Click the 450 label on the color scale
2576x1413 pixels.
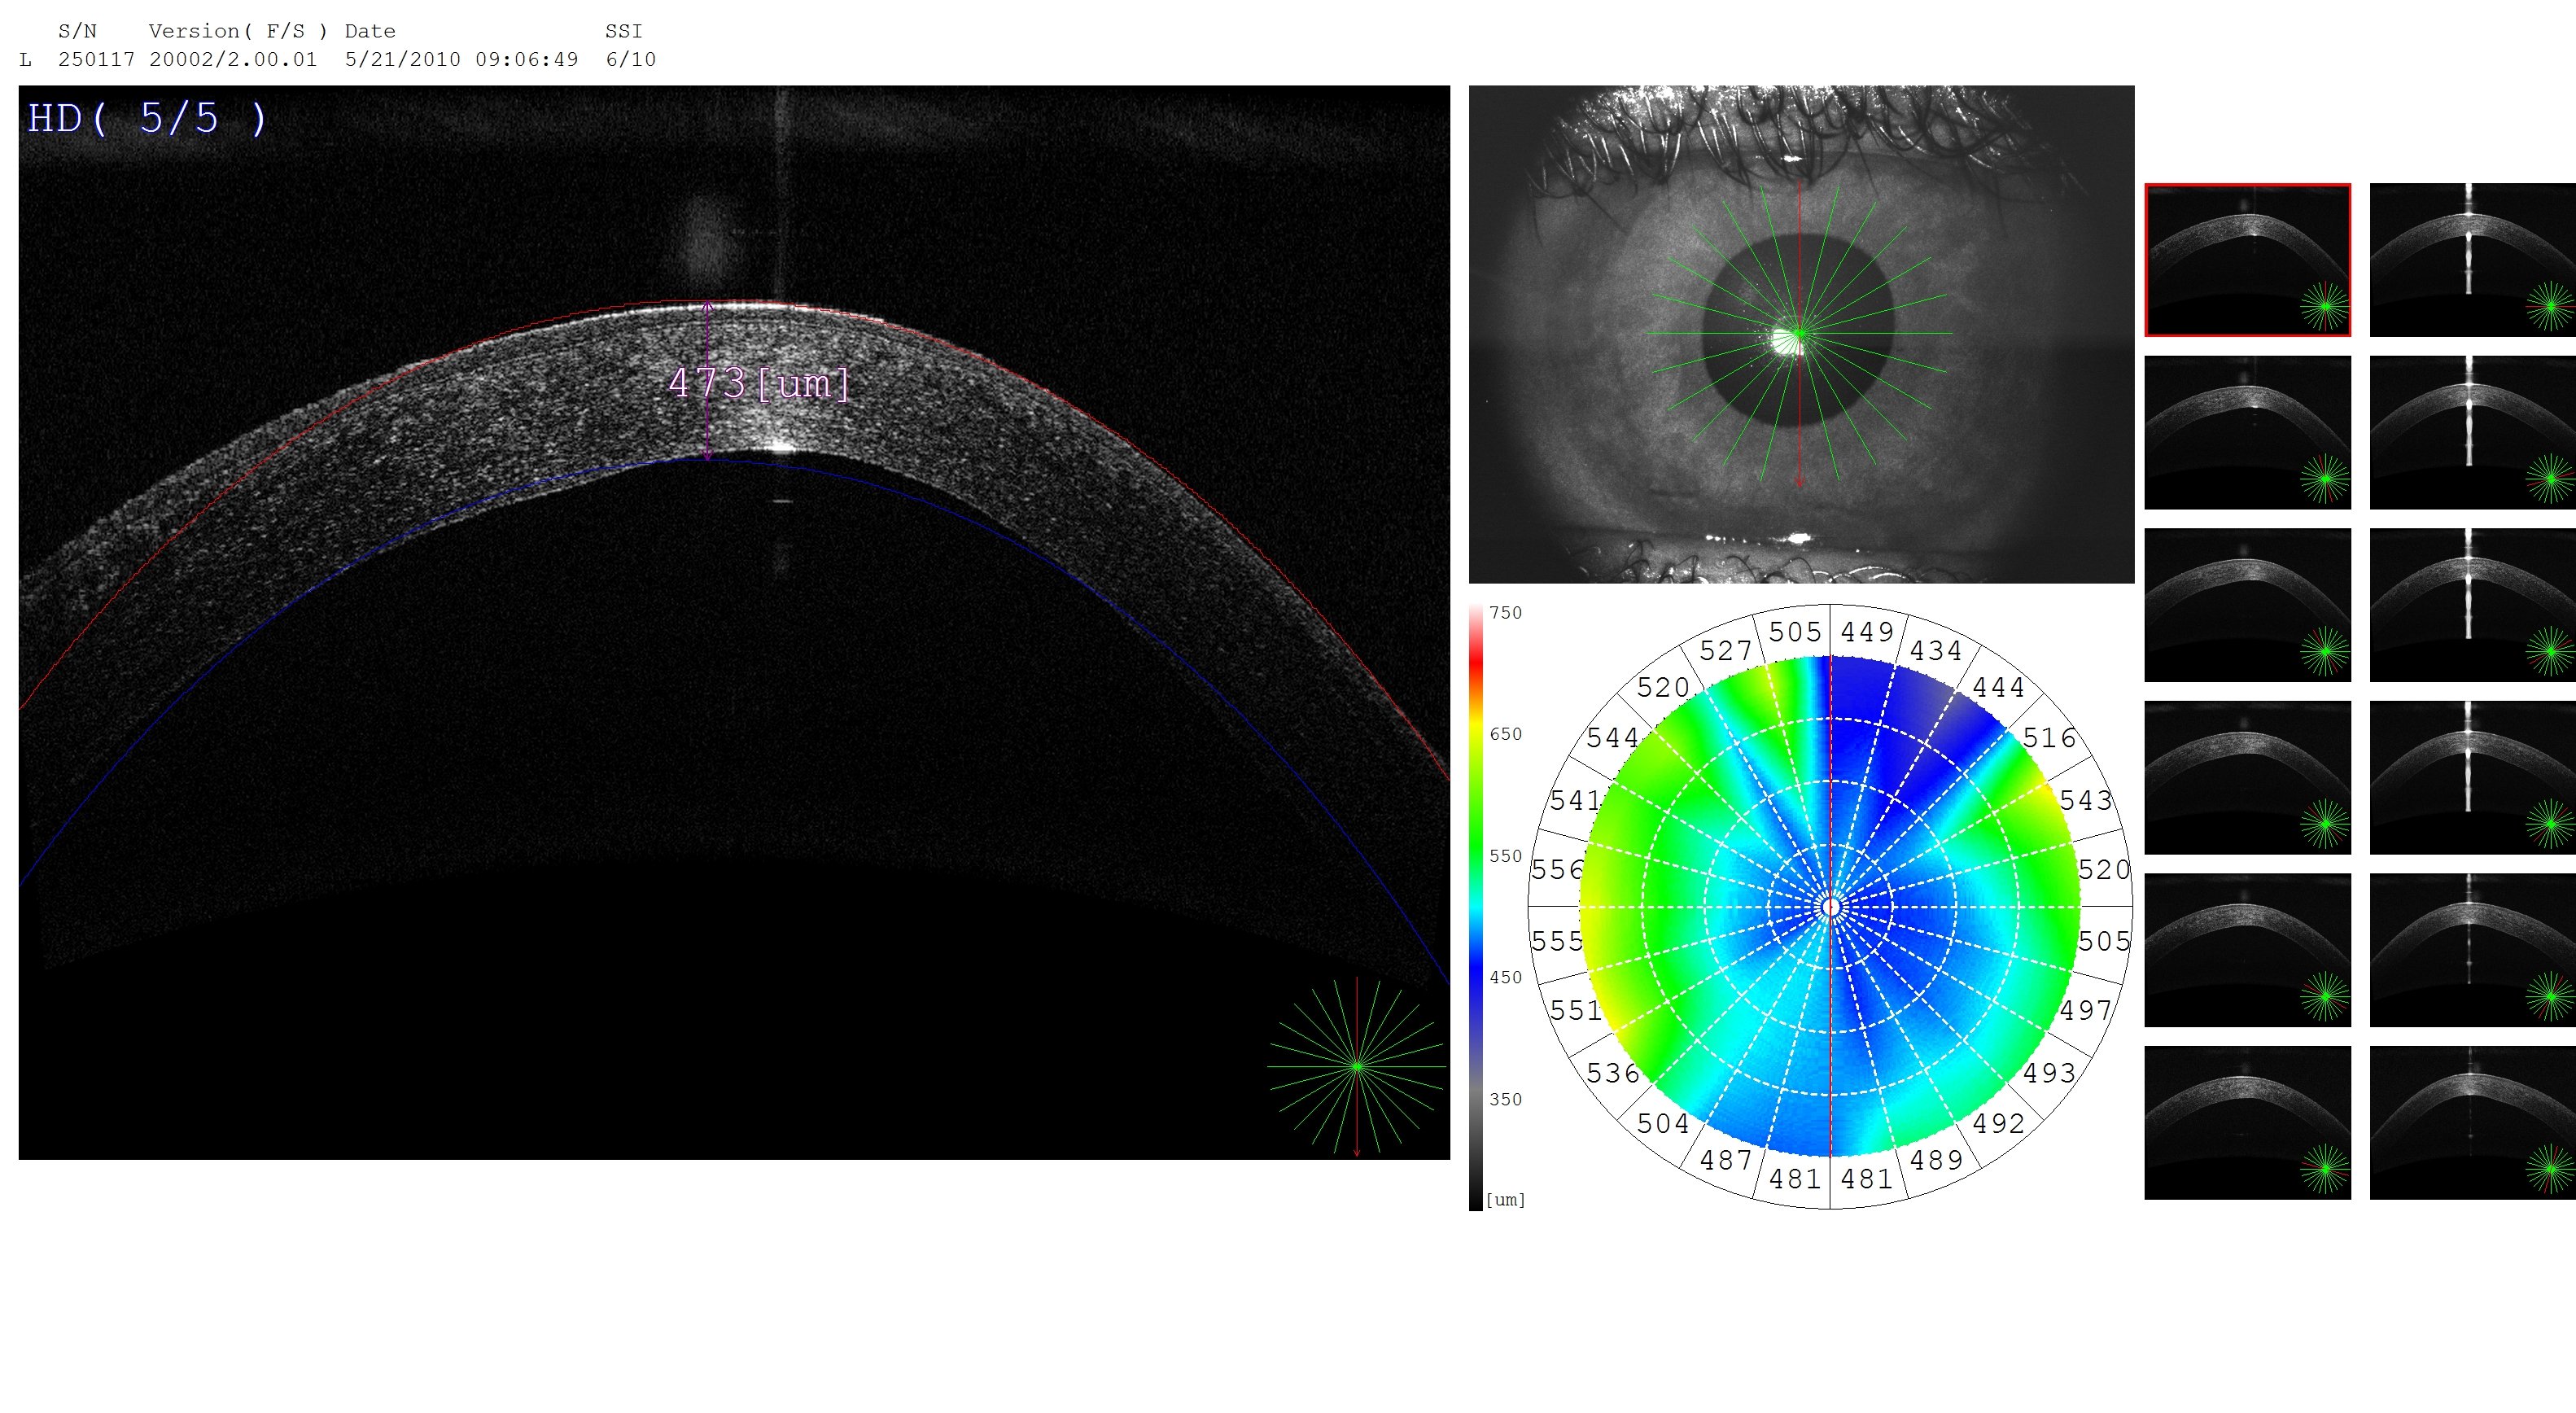click(x=1505, y=977)
